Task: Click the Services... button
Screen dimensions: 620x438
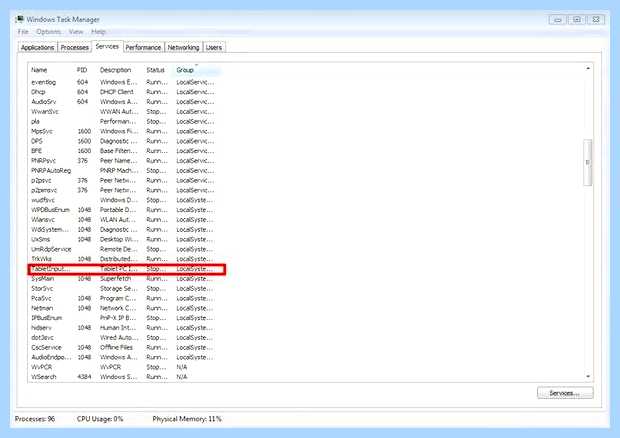Action: [565, 393]
